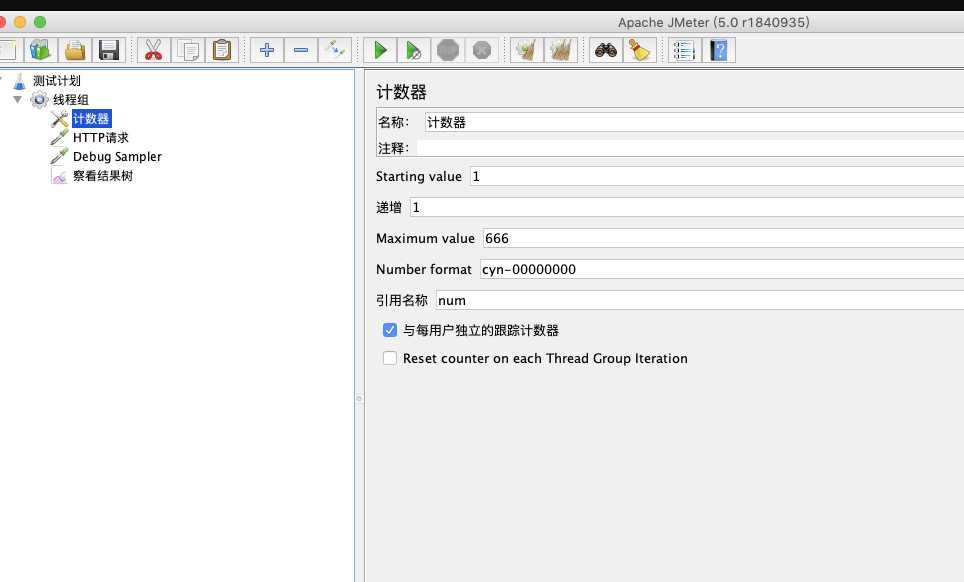Cut selection with the scissors icon
The image size is (964, 582).
[154, 50]
